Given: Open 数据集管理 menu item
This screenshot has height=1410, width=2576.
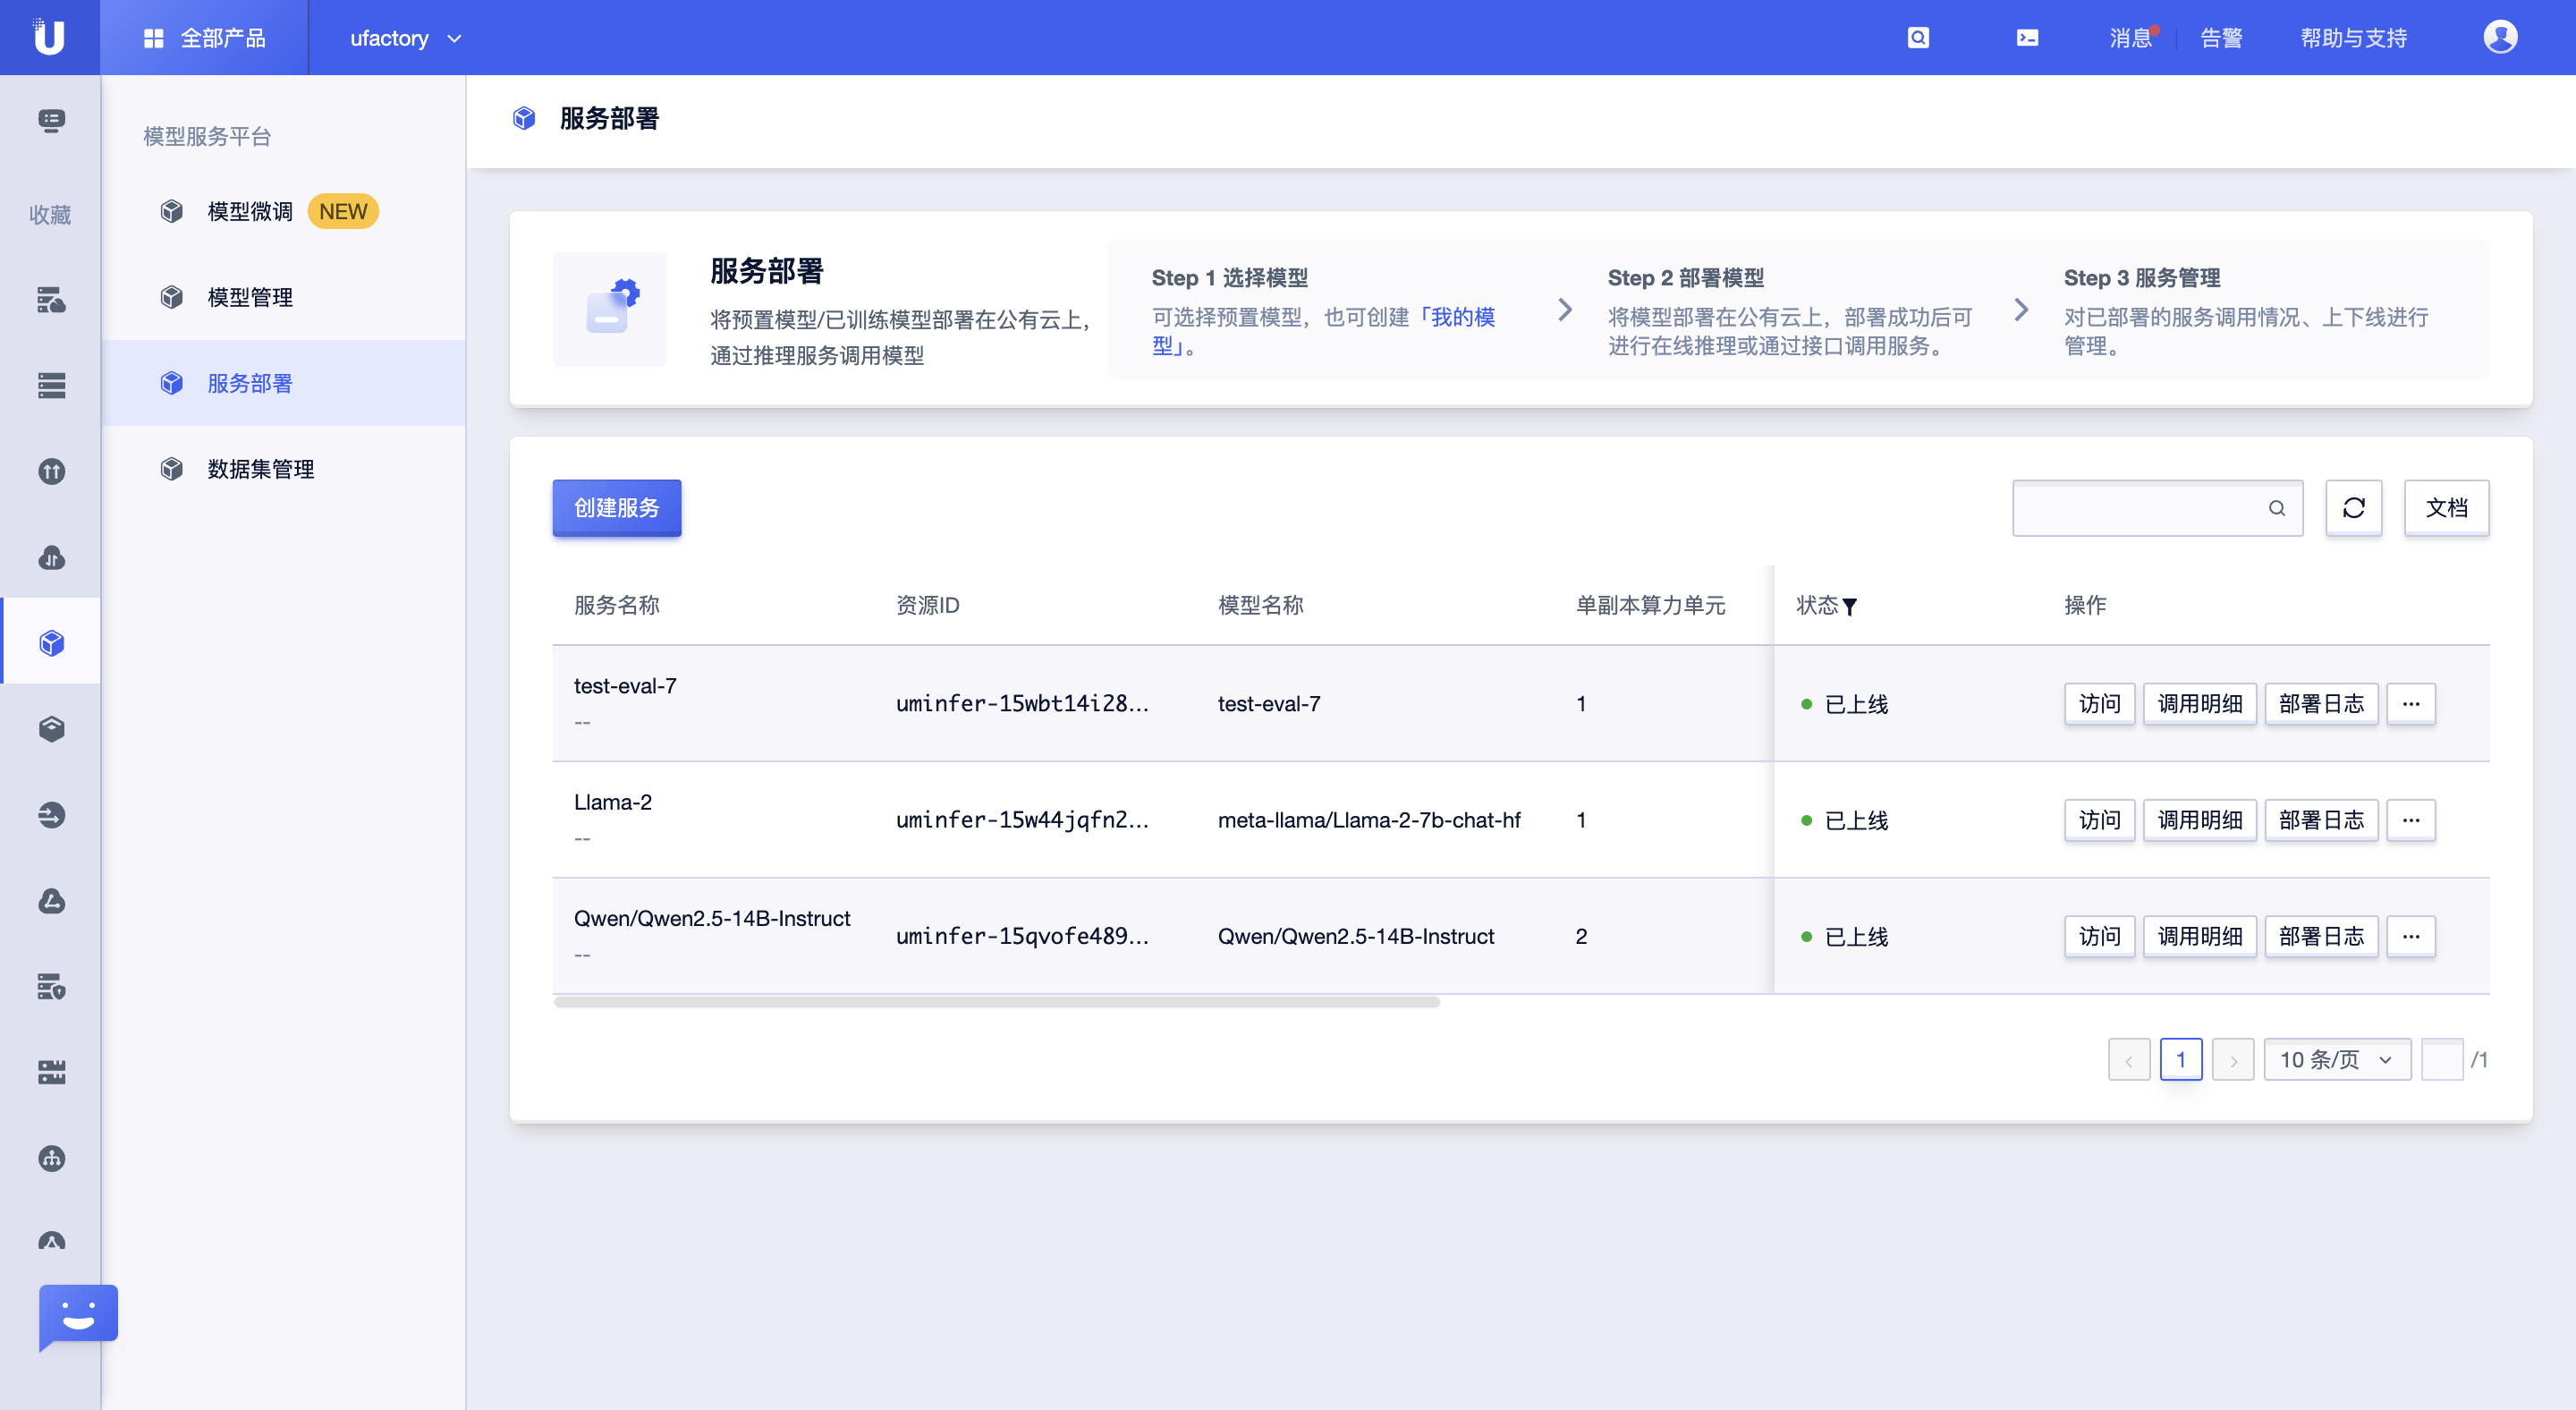Looking at the screenshot, I should pos(260,469).
